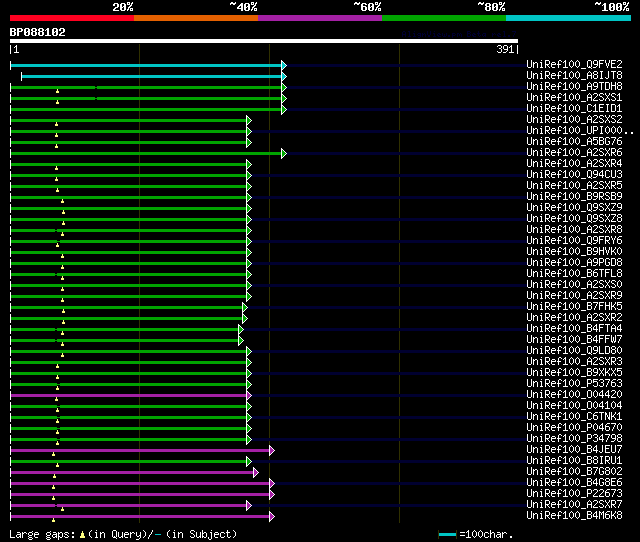The width and height of the screenshot is (640, 542).
Task: Select UniRef100_C1EID1 subject label
Action: (574, 109)
